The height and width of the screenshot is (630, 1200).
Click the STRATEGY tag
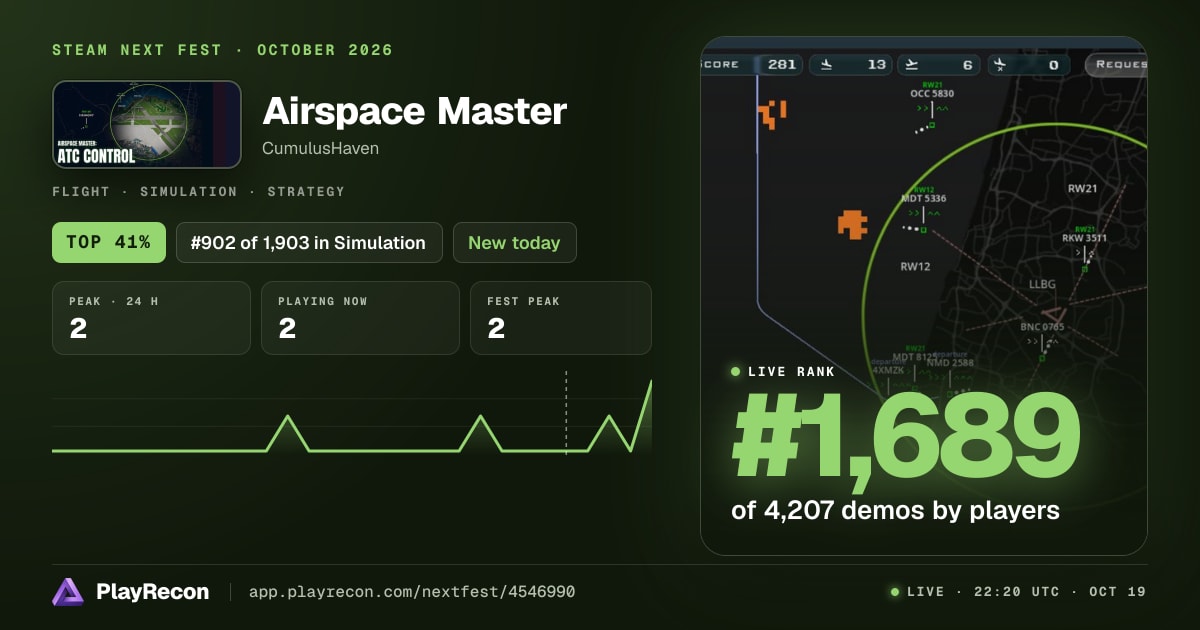pos(306,191)
